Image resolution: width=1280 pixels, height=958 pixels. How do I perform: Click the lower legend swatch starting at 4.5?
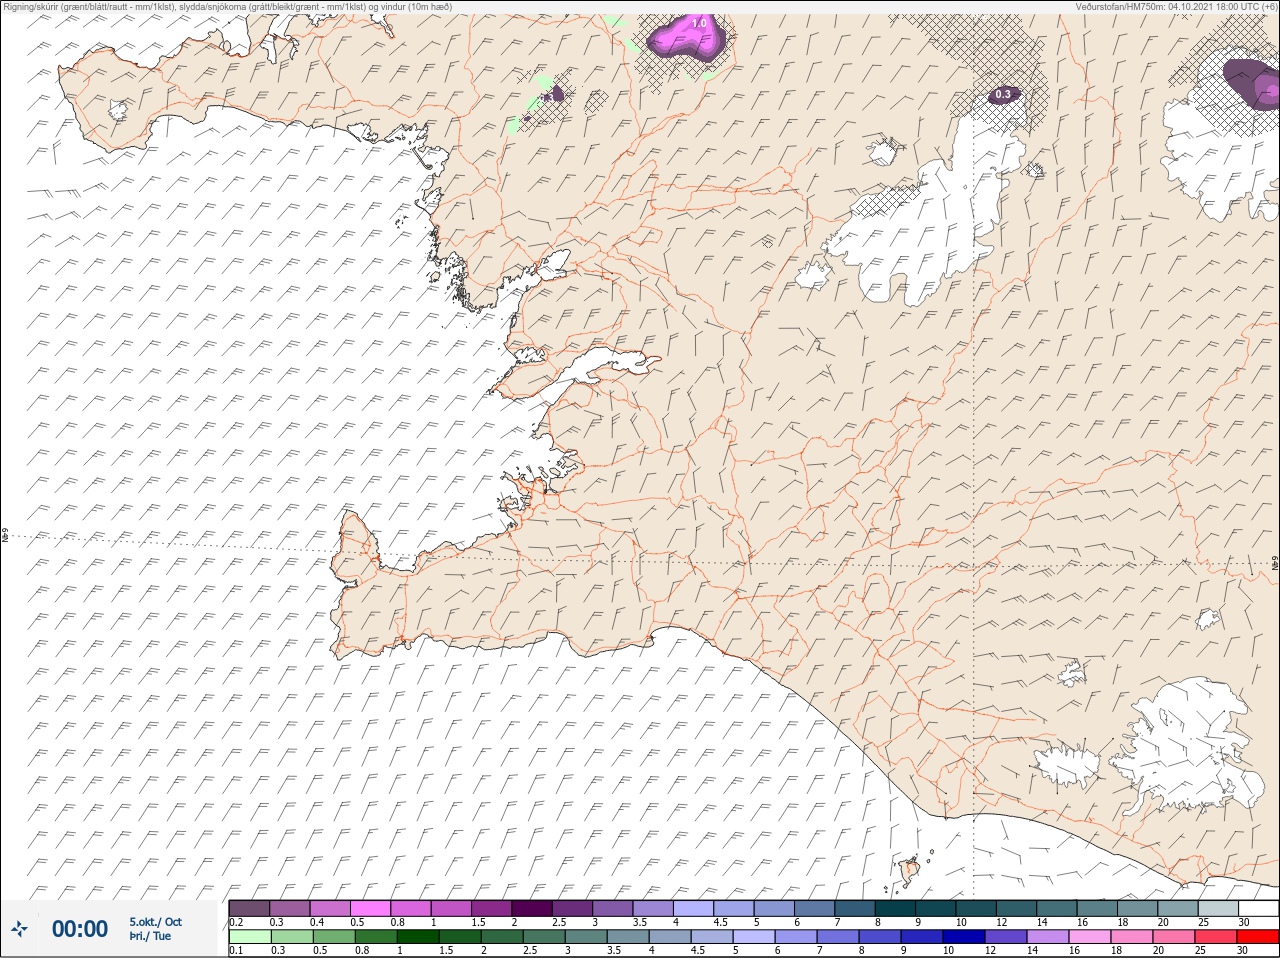pyautogui.click(x=713, y=937)
